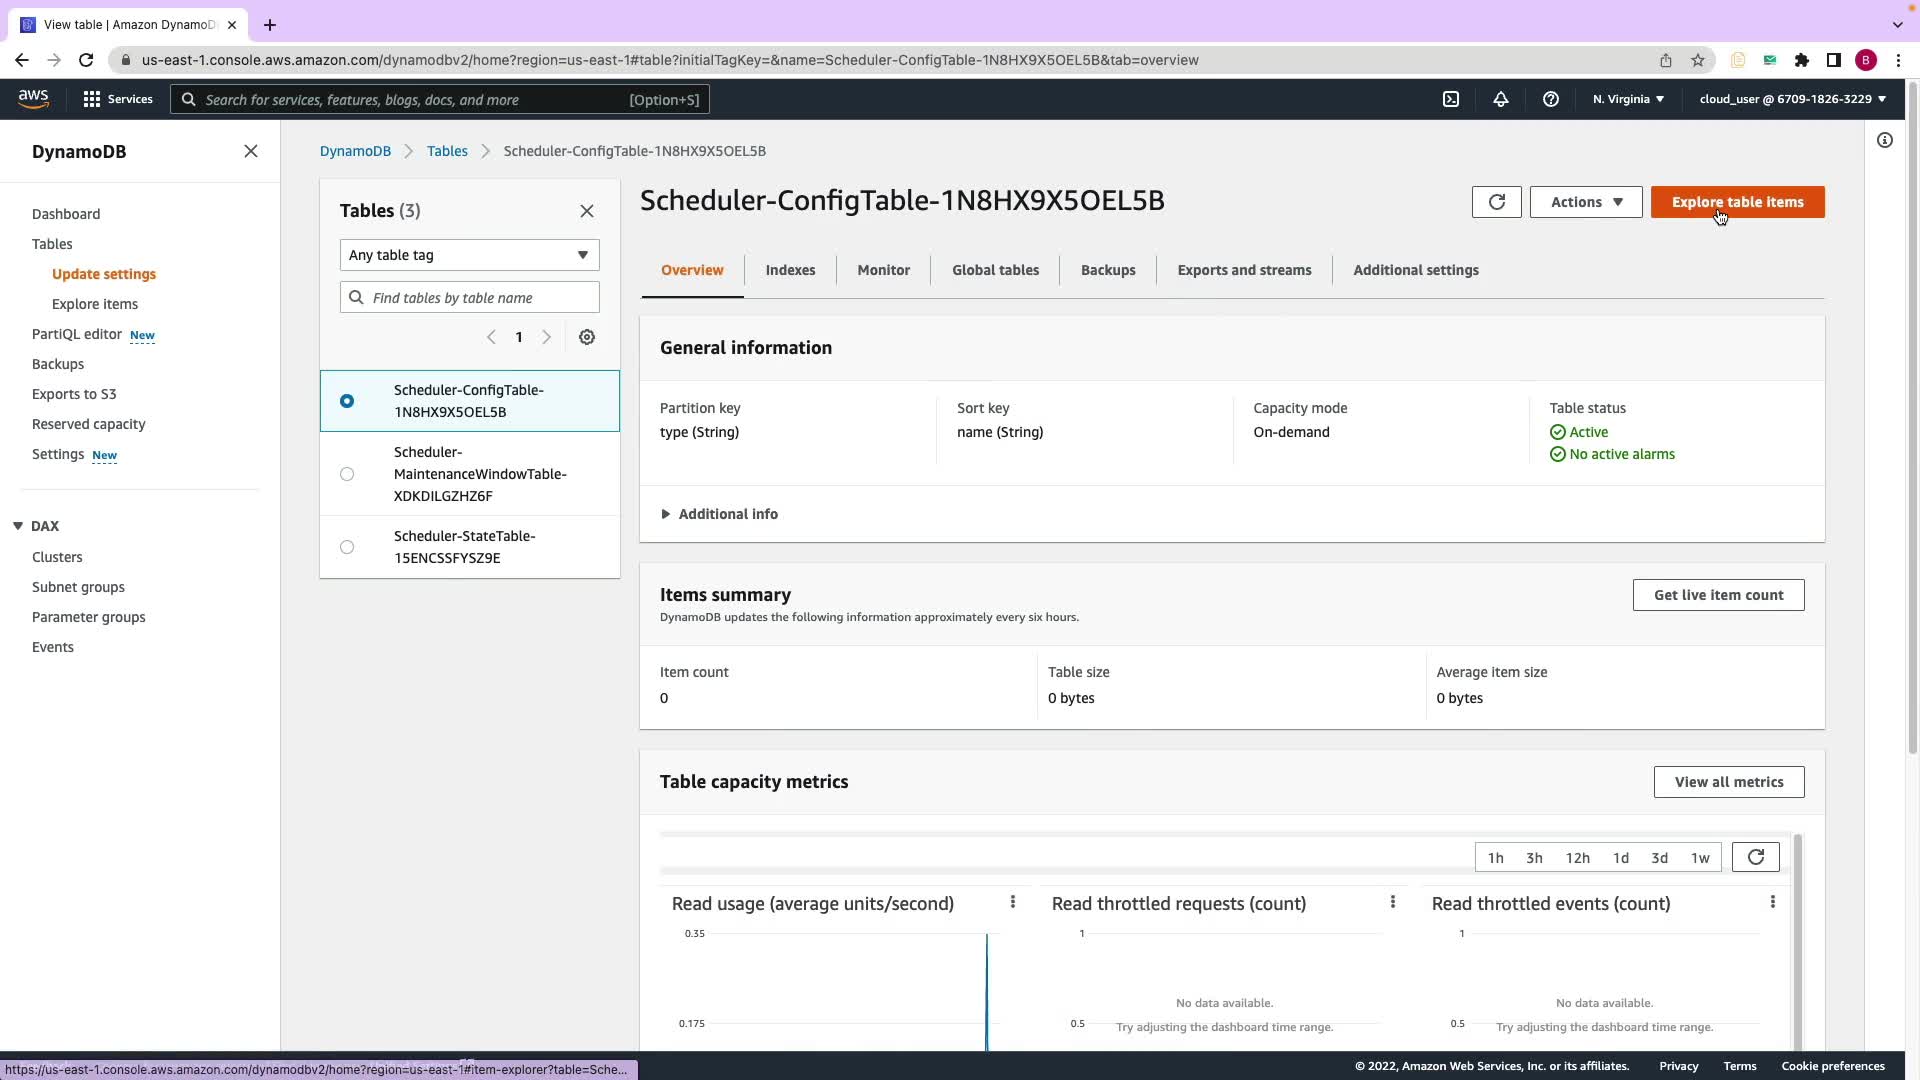Set metrics time range to 12h
The width and height of the screenshot is (1920, 1080).
pos(1577,858)
